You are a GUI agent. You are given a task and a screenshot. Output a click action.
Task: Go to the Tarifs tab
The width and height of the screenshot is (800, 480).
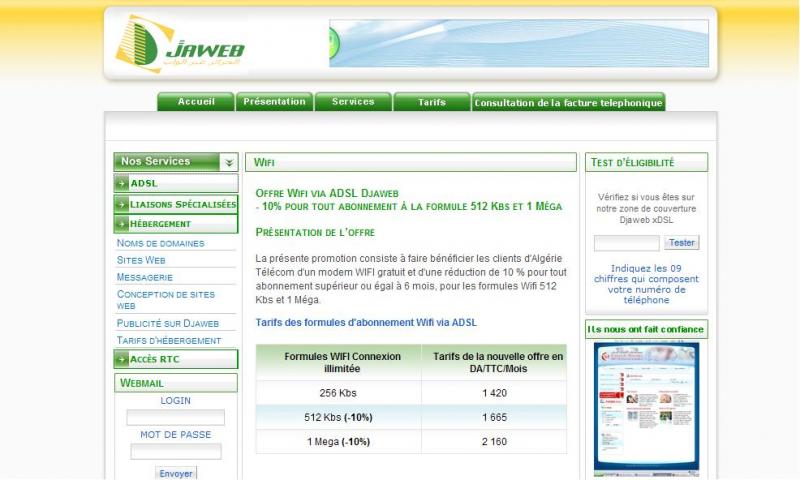[x=432, y=102]
